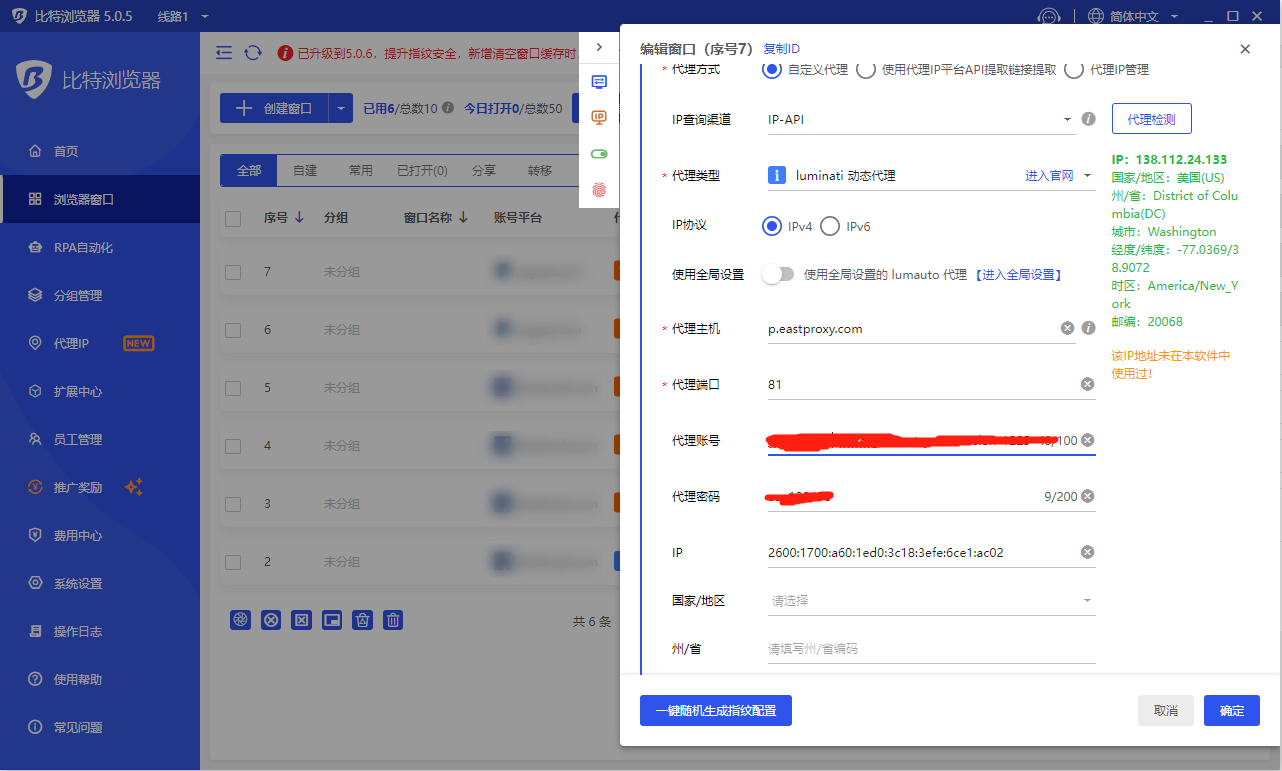
Task: Click the recycle bin clear-cache icon
Action: click(363, 620)
